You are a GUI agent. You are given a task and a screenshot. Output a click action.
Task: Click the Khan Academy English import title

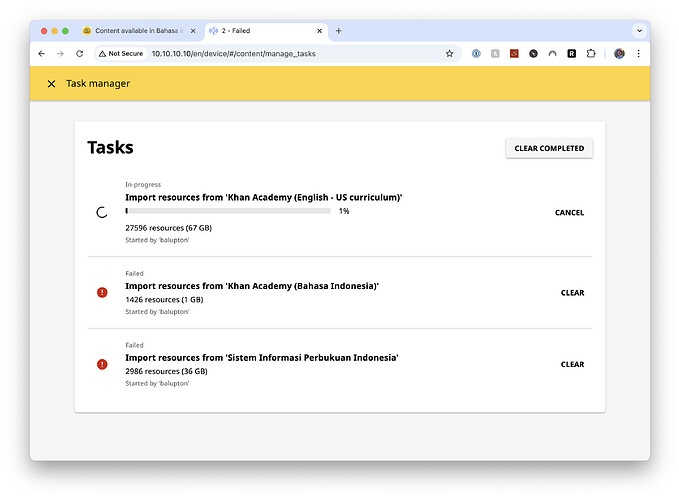coord(264,197)
